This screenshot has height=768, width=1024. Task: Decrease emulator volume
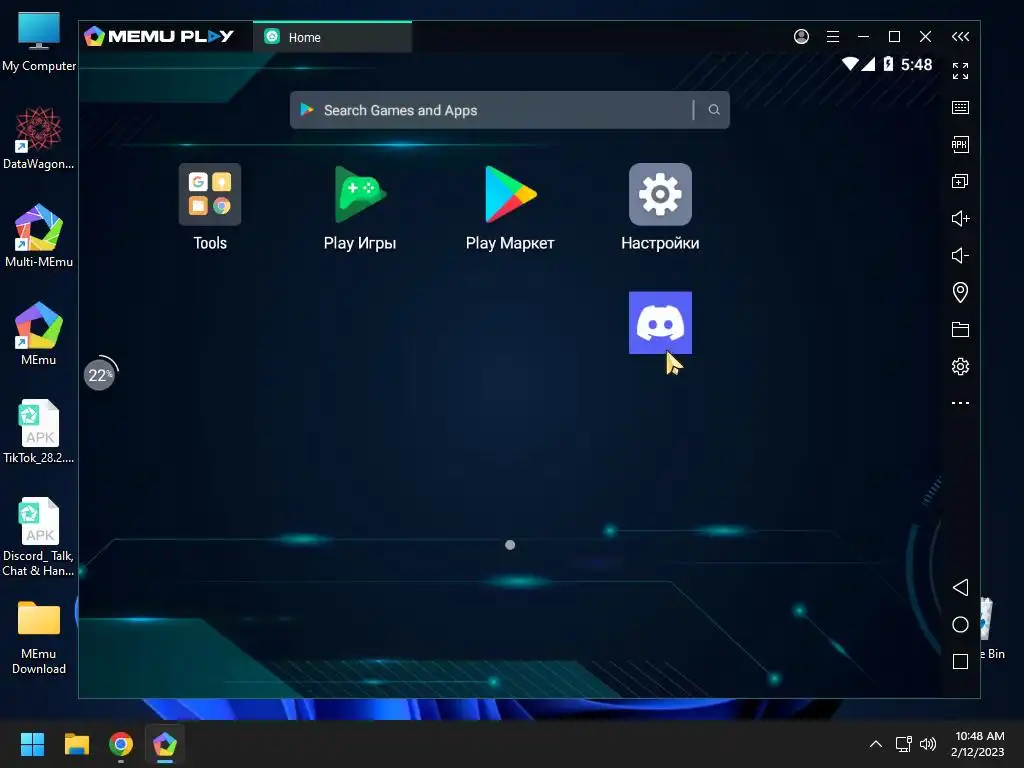tap(960, 255)
